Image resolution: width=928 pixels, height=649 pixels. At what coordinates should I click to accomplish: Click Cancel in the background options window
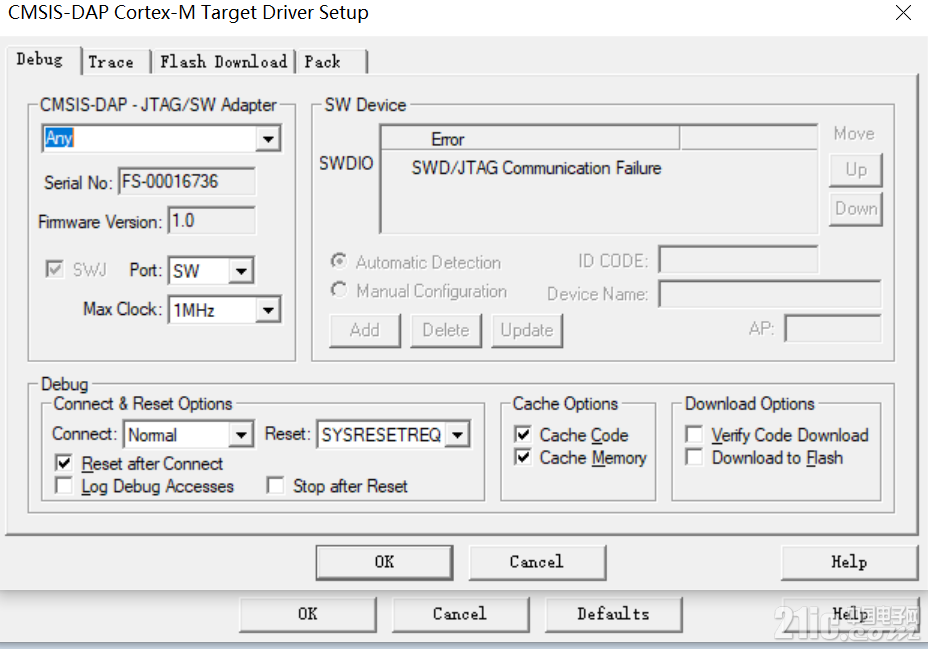click(460, 614)
